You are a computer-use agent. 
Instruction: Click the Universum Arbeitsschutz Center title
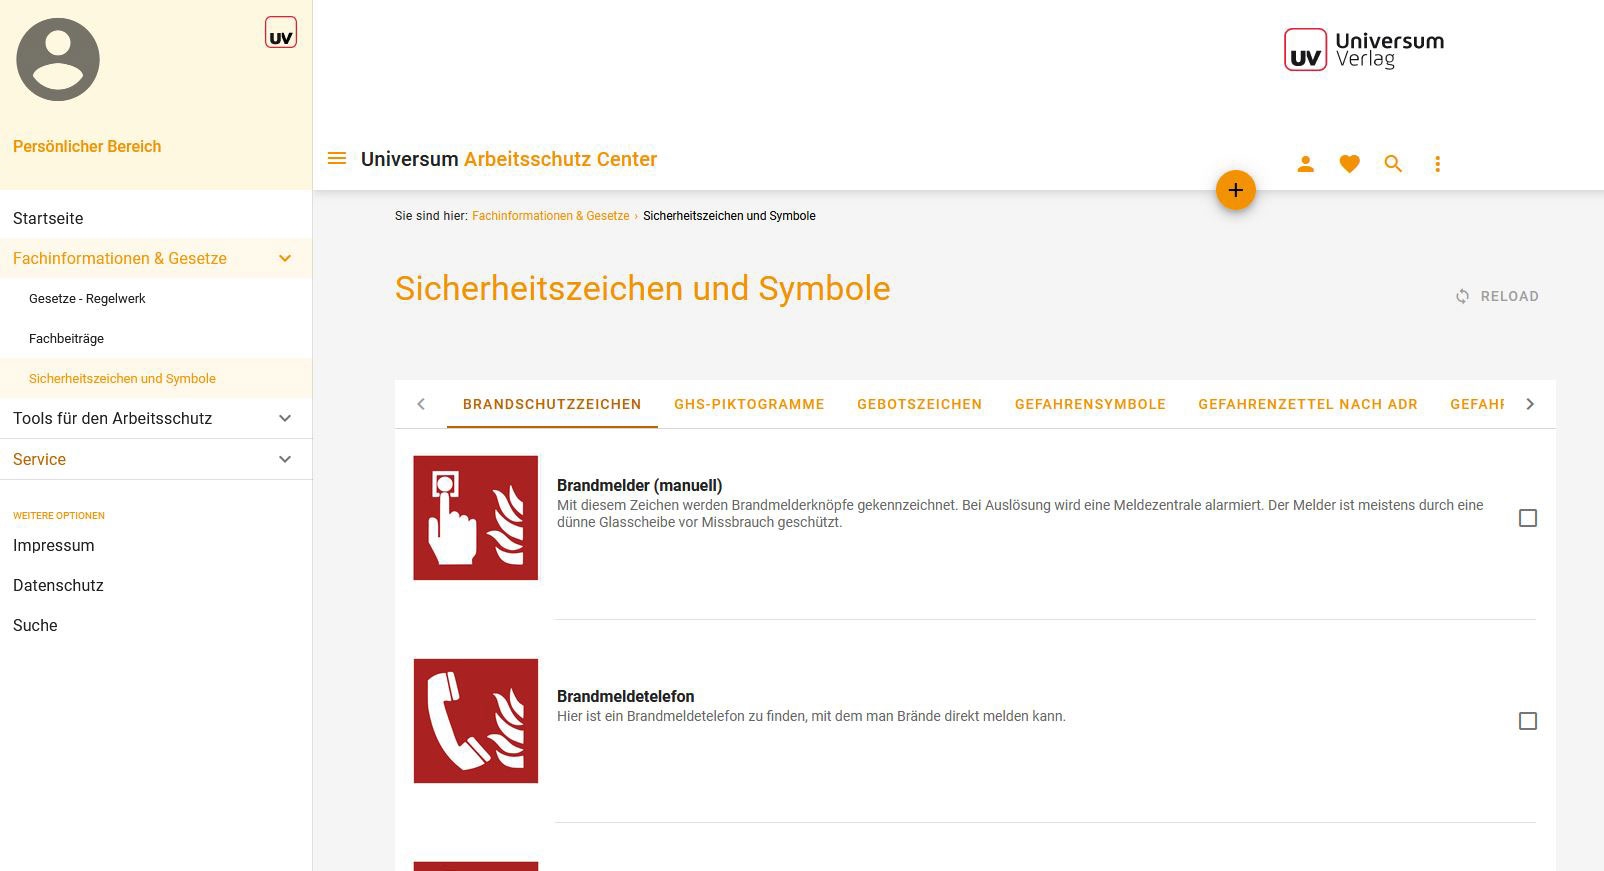(x=509, y=159)
